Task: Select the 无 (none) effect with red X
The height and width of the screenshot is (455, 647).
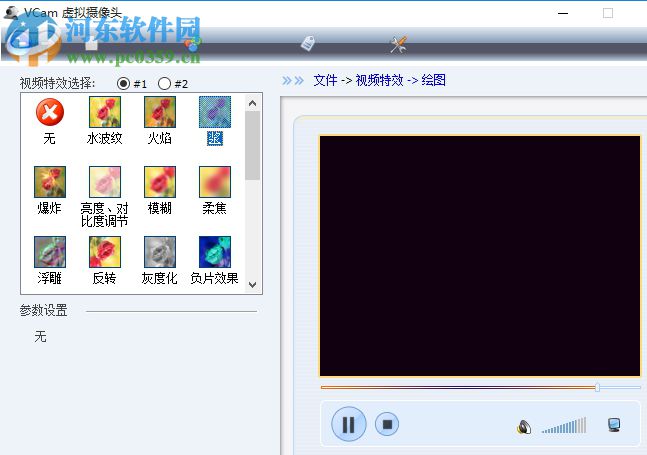Action: point(50,121)
